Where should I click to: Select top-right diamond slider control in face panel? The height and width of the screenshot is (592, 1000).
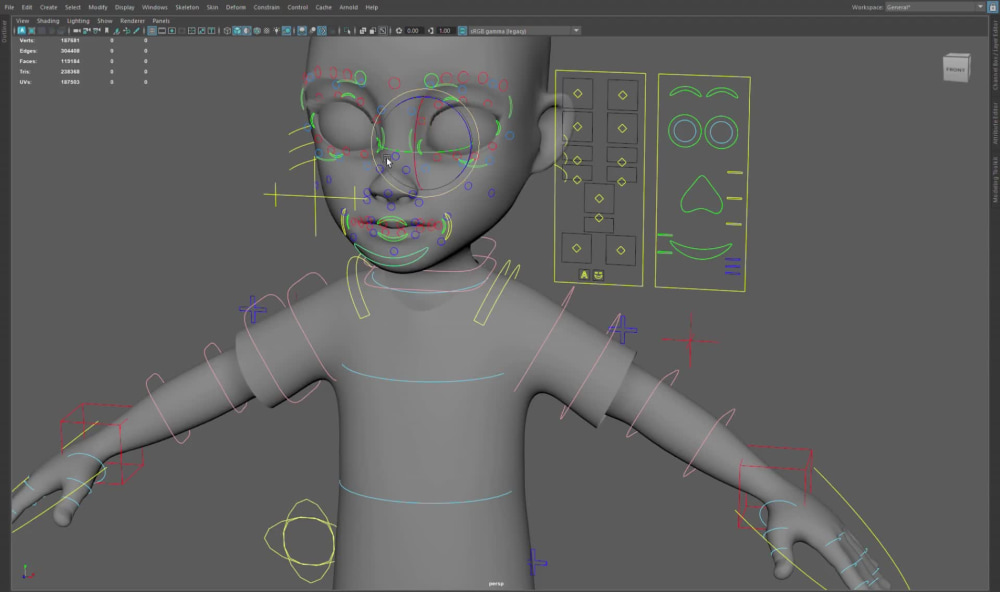622,95
